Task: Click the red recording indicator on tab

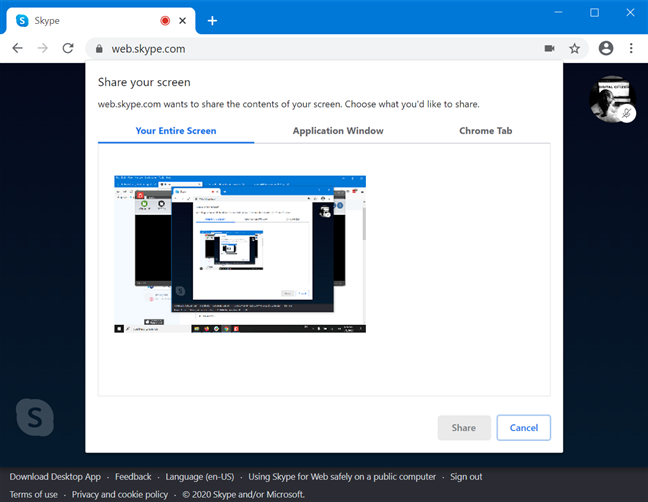Action: pos(165,21)
